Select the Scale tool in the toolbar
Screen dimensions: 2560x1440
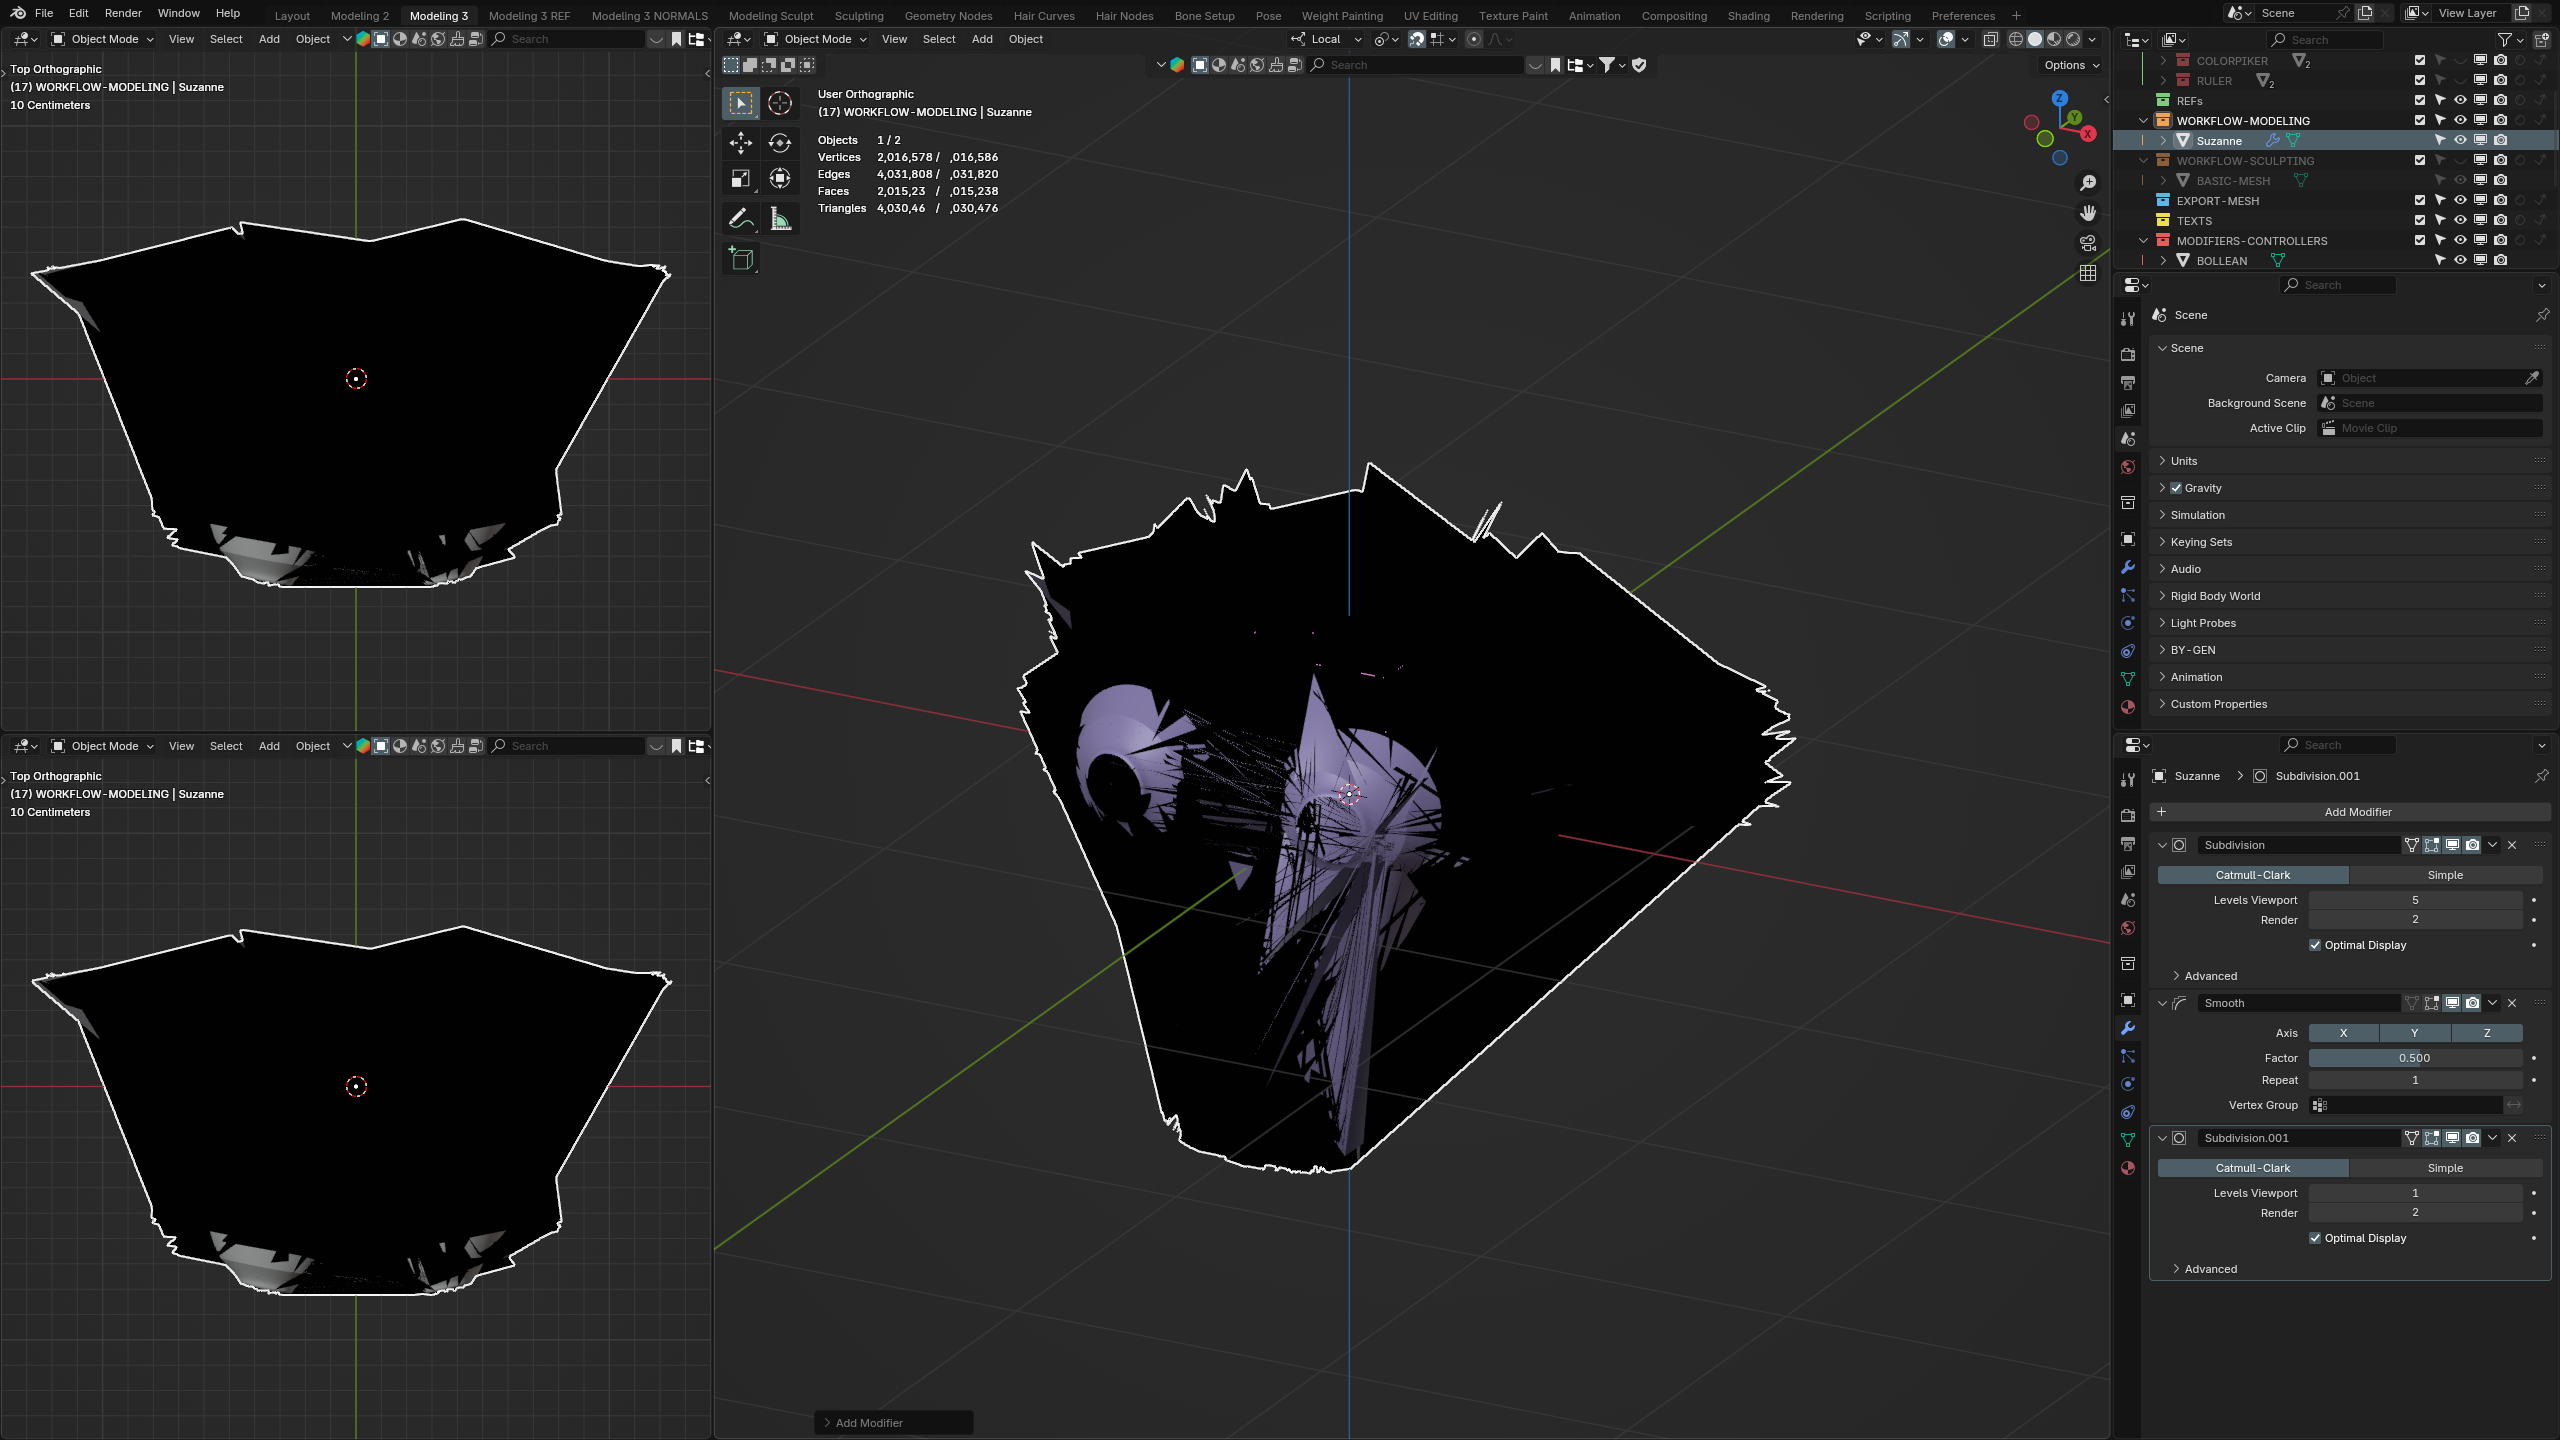pos(740,179)
